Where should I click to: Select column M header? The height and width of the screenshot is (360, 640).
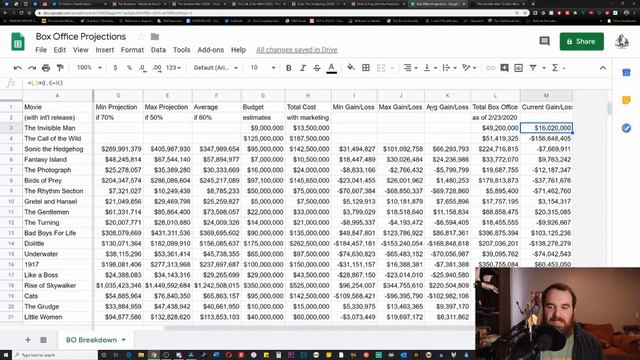[x=546, y=96]
